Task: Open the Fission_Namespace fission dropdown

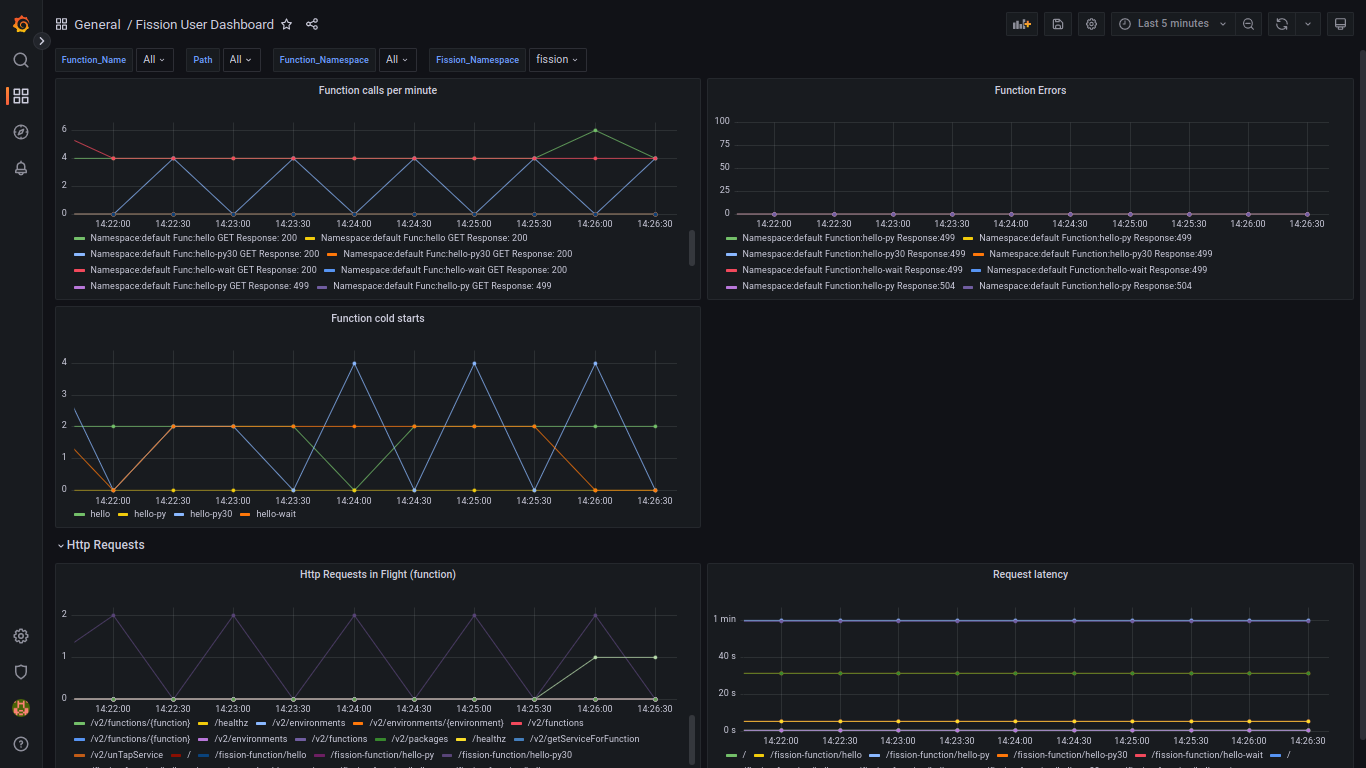Action: pos(557,59)
